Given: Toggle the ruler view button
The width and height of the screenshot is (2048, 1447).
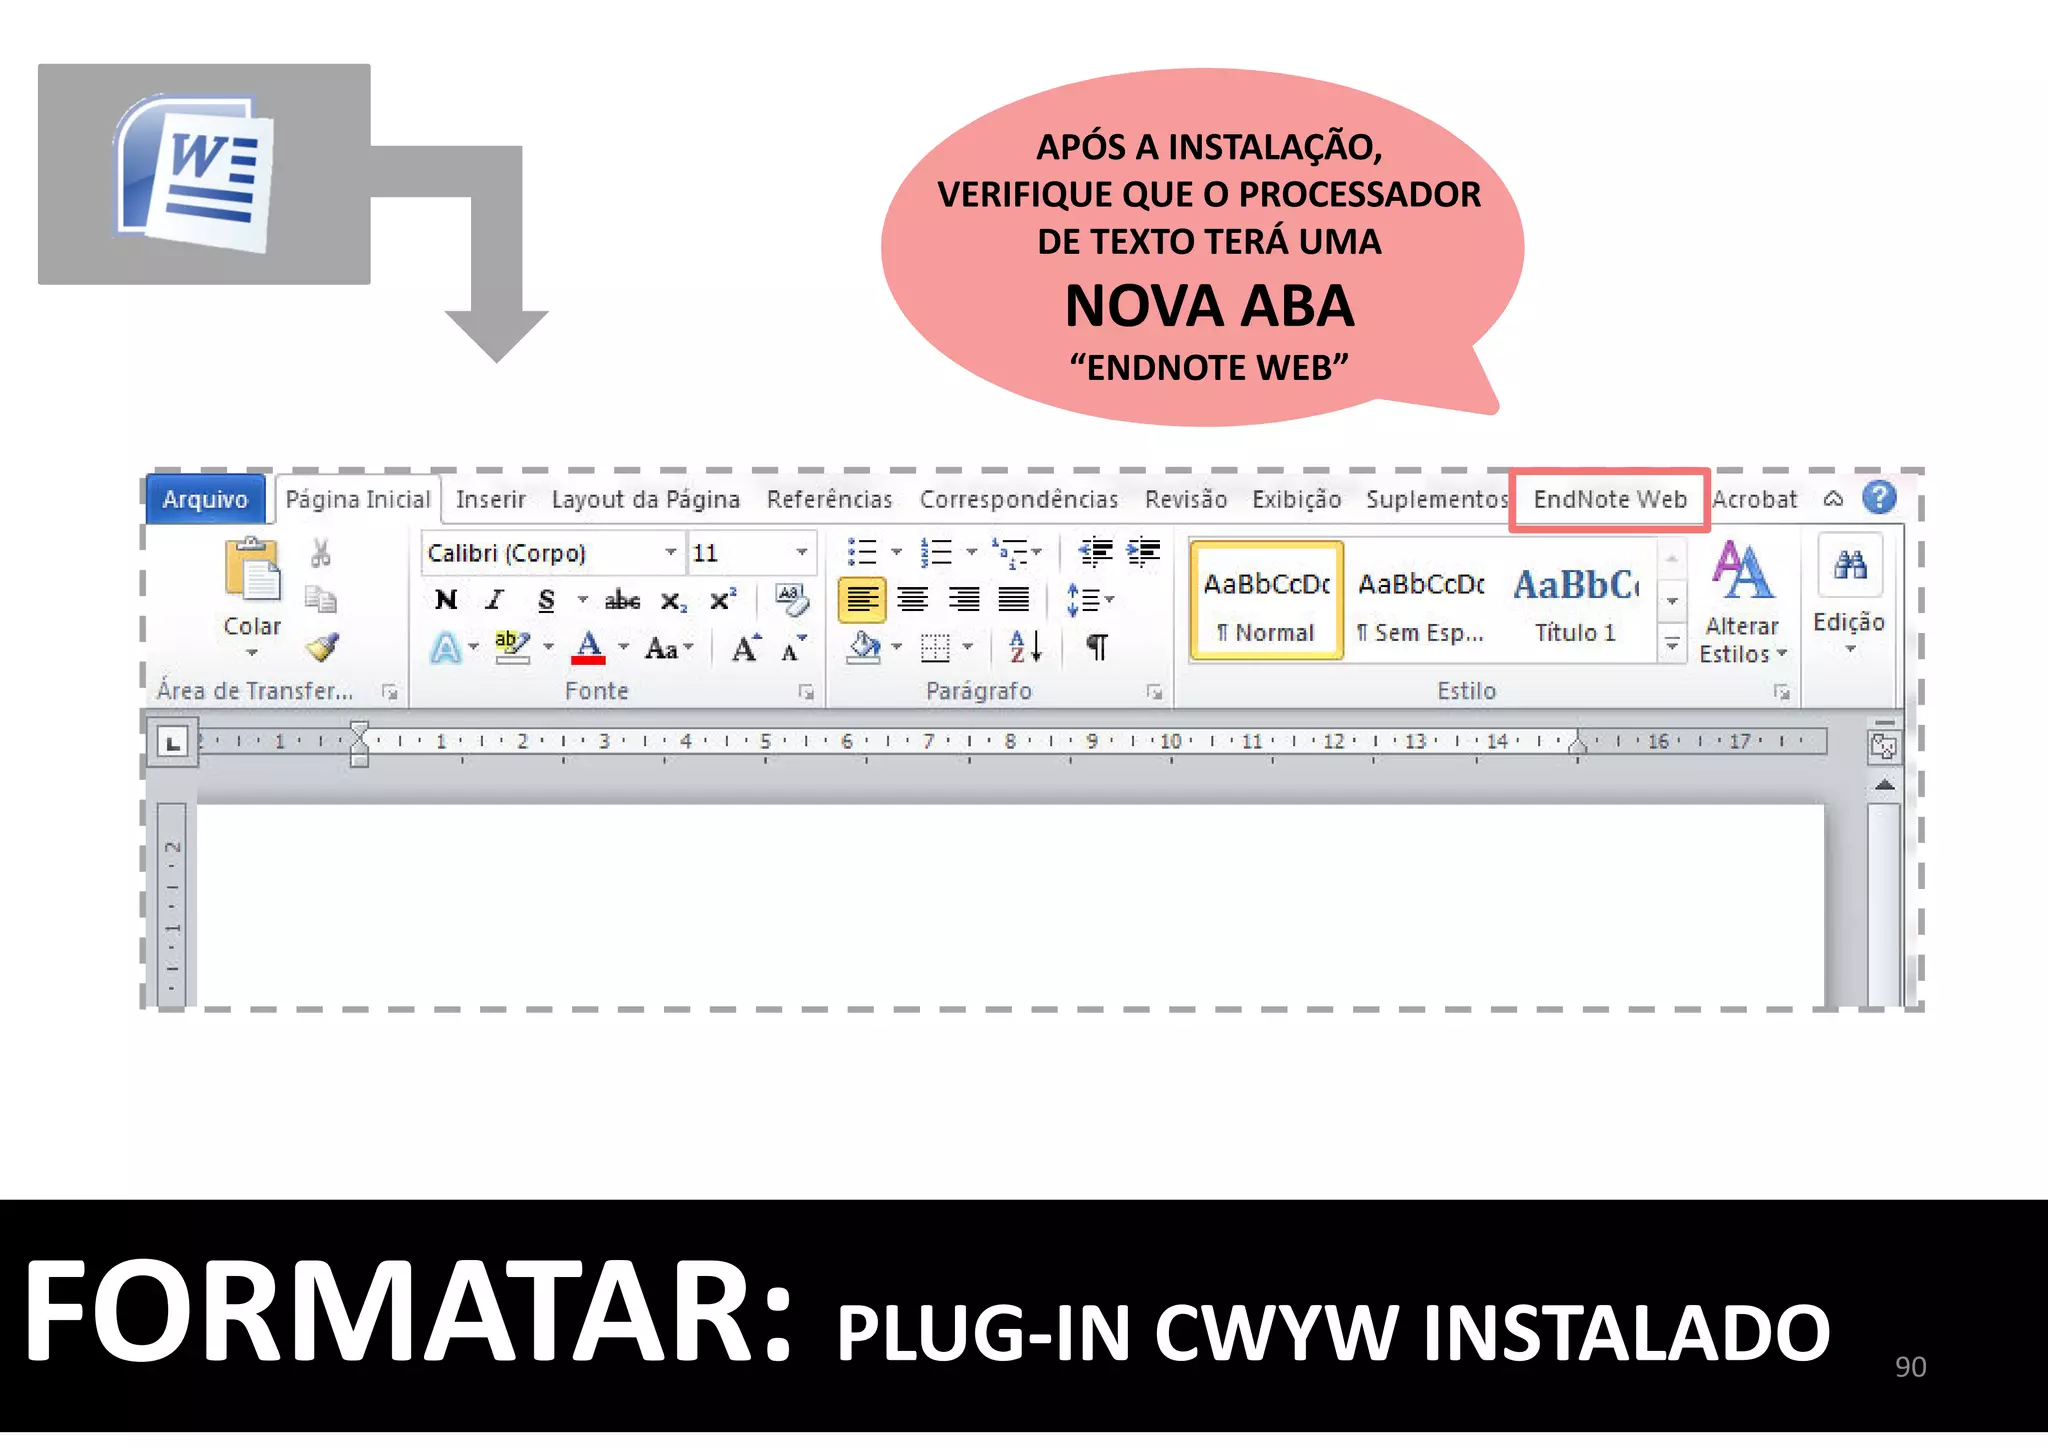Looking at the screenshot, I should click(x=1883, y=746).
